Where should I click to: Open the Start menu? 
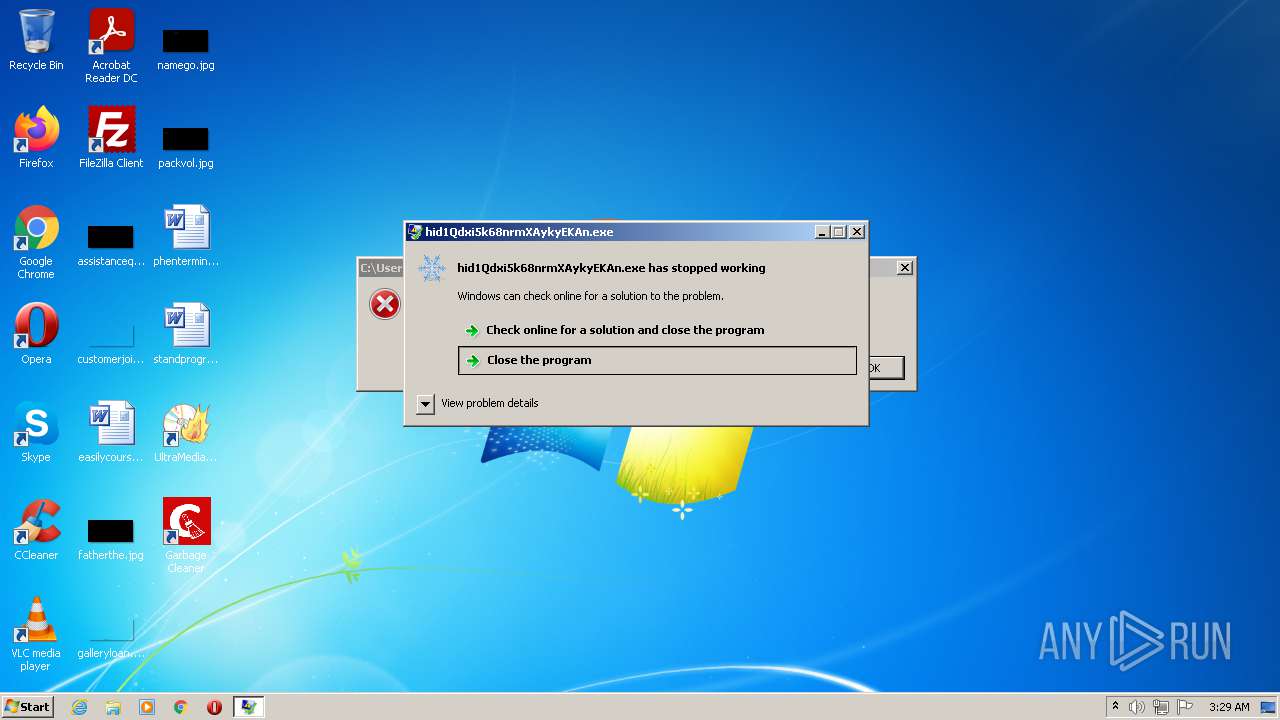click(28, 707)
